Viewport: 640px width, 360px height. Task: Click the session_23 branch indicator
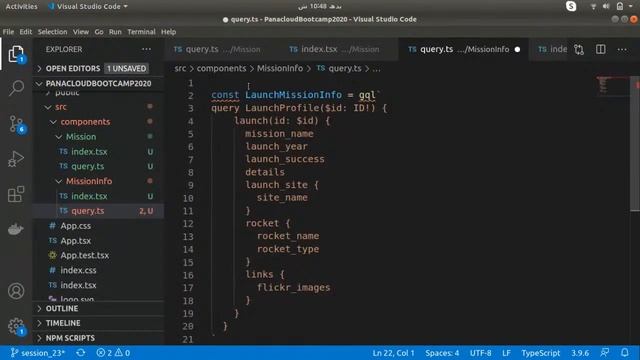click(x=38, y=353)
